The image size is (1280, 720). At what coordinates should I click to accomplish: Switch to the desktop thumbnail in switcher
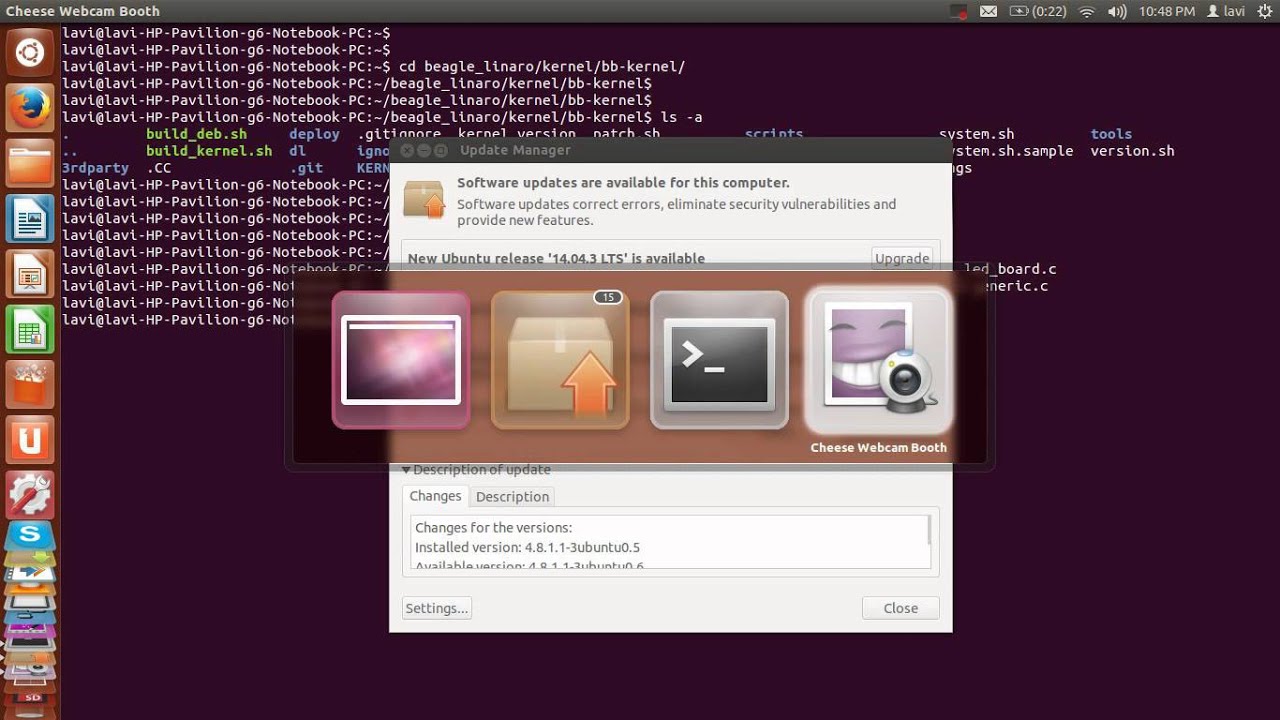point(401,360)
